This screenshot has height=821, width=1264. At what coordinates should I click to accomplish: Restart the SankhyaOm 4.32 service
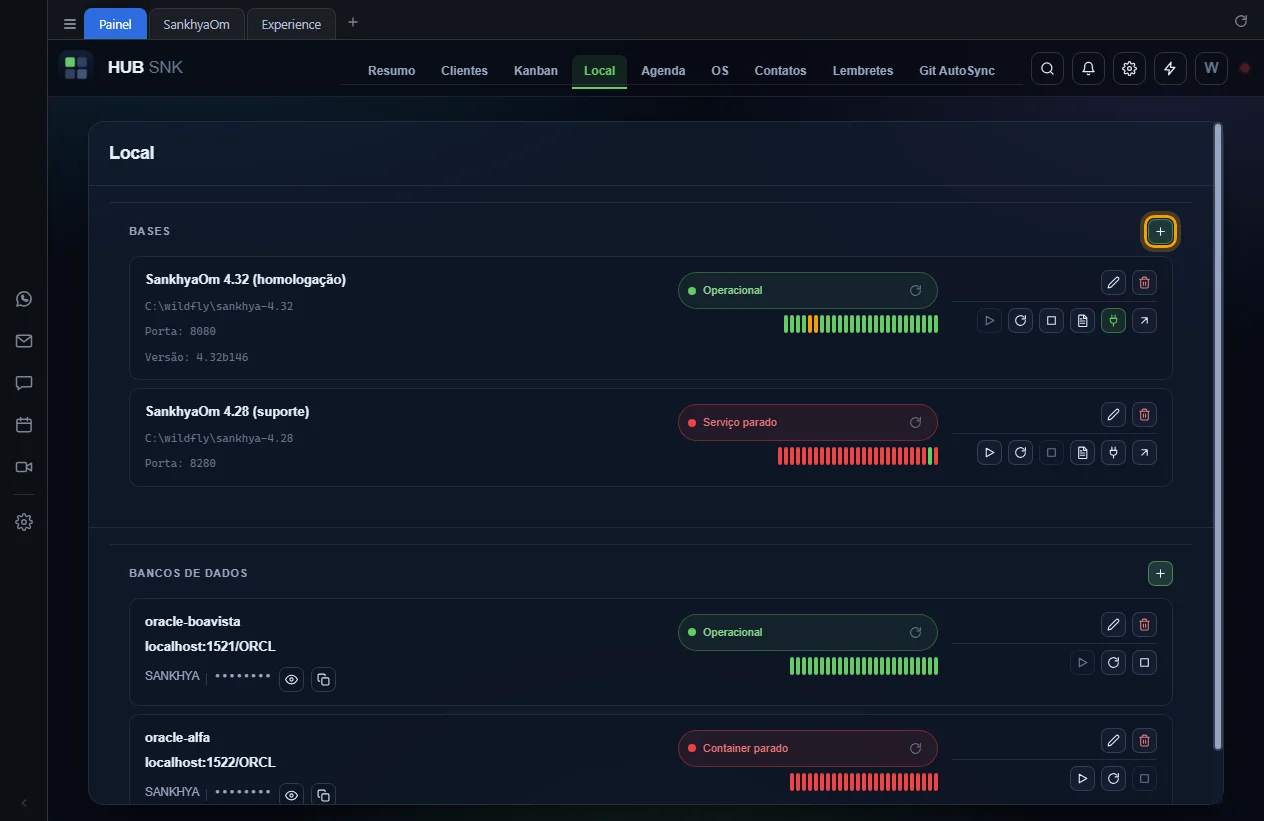coord(1020,321)
